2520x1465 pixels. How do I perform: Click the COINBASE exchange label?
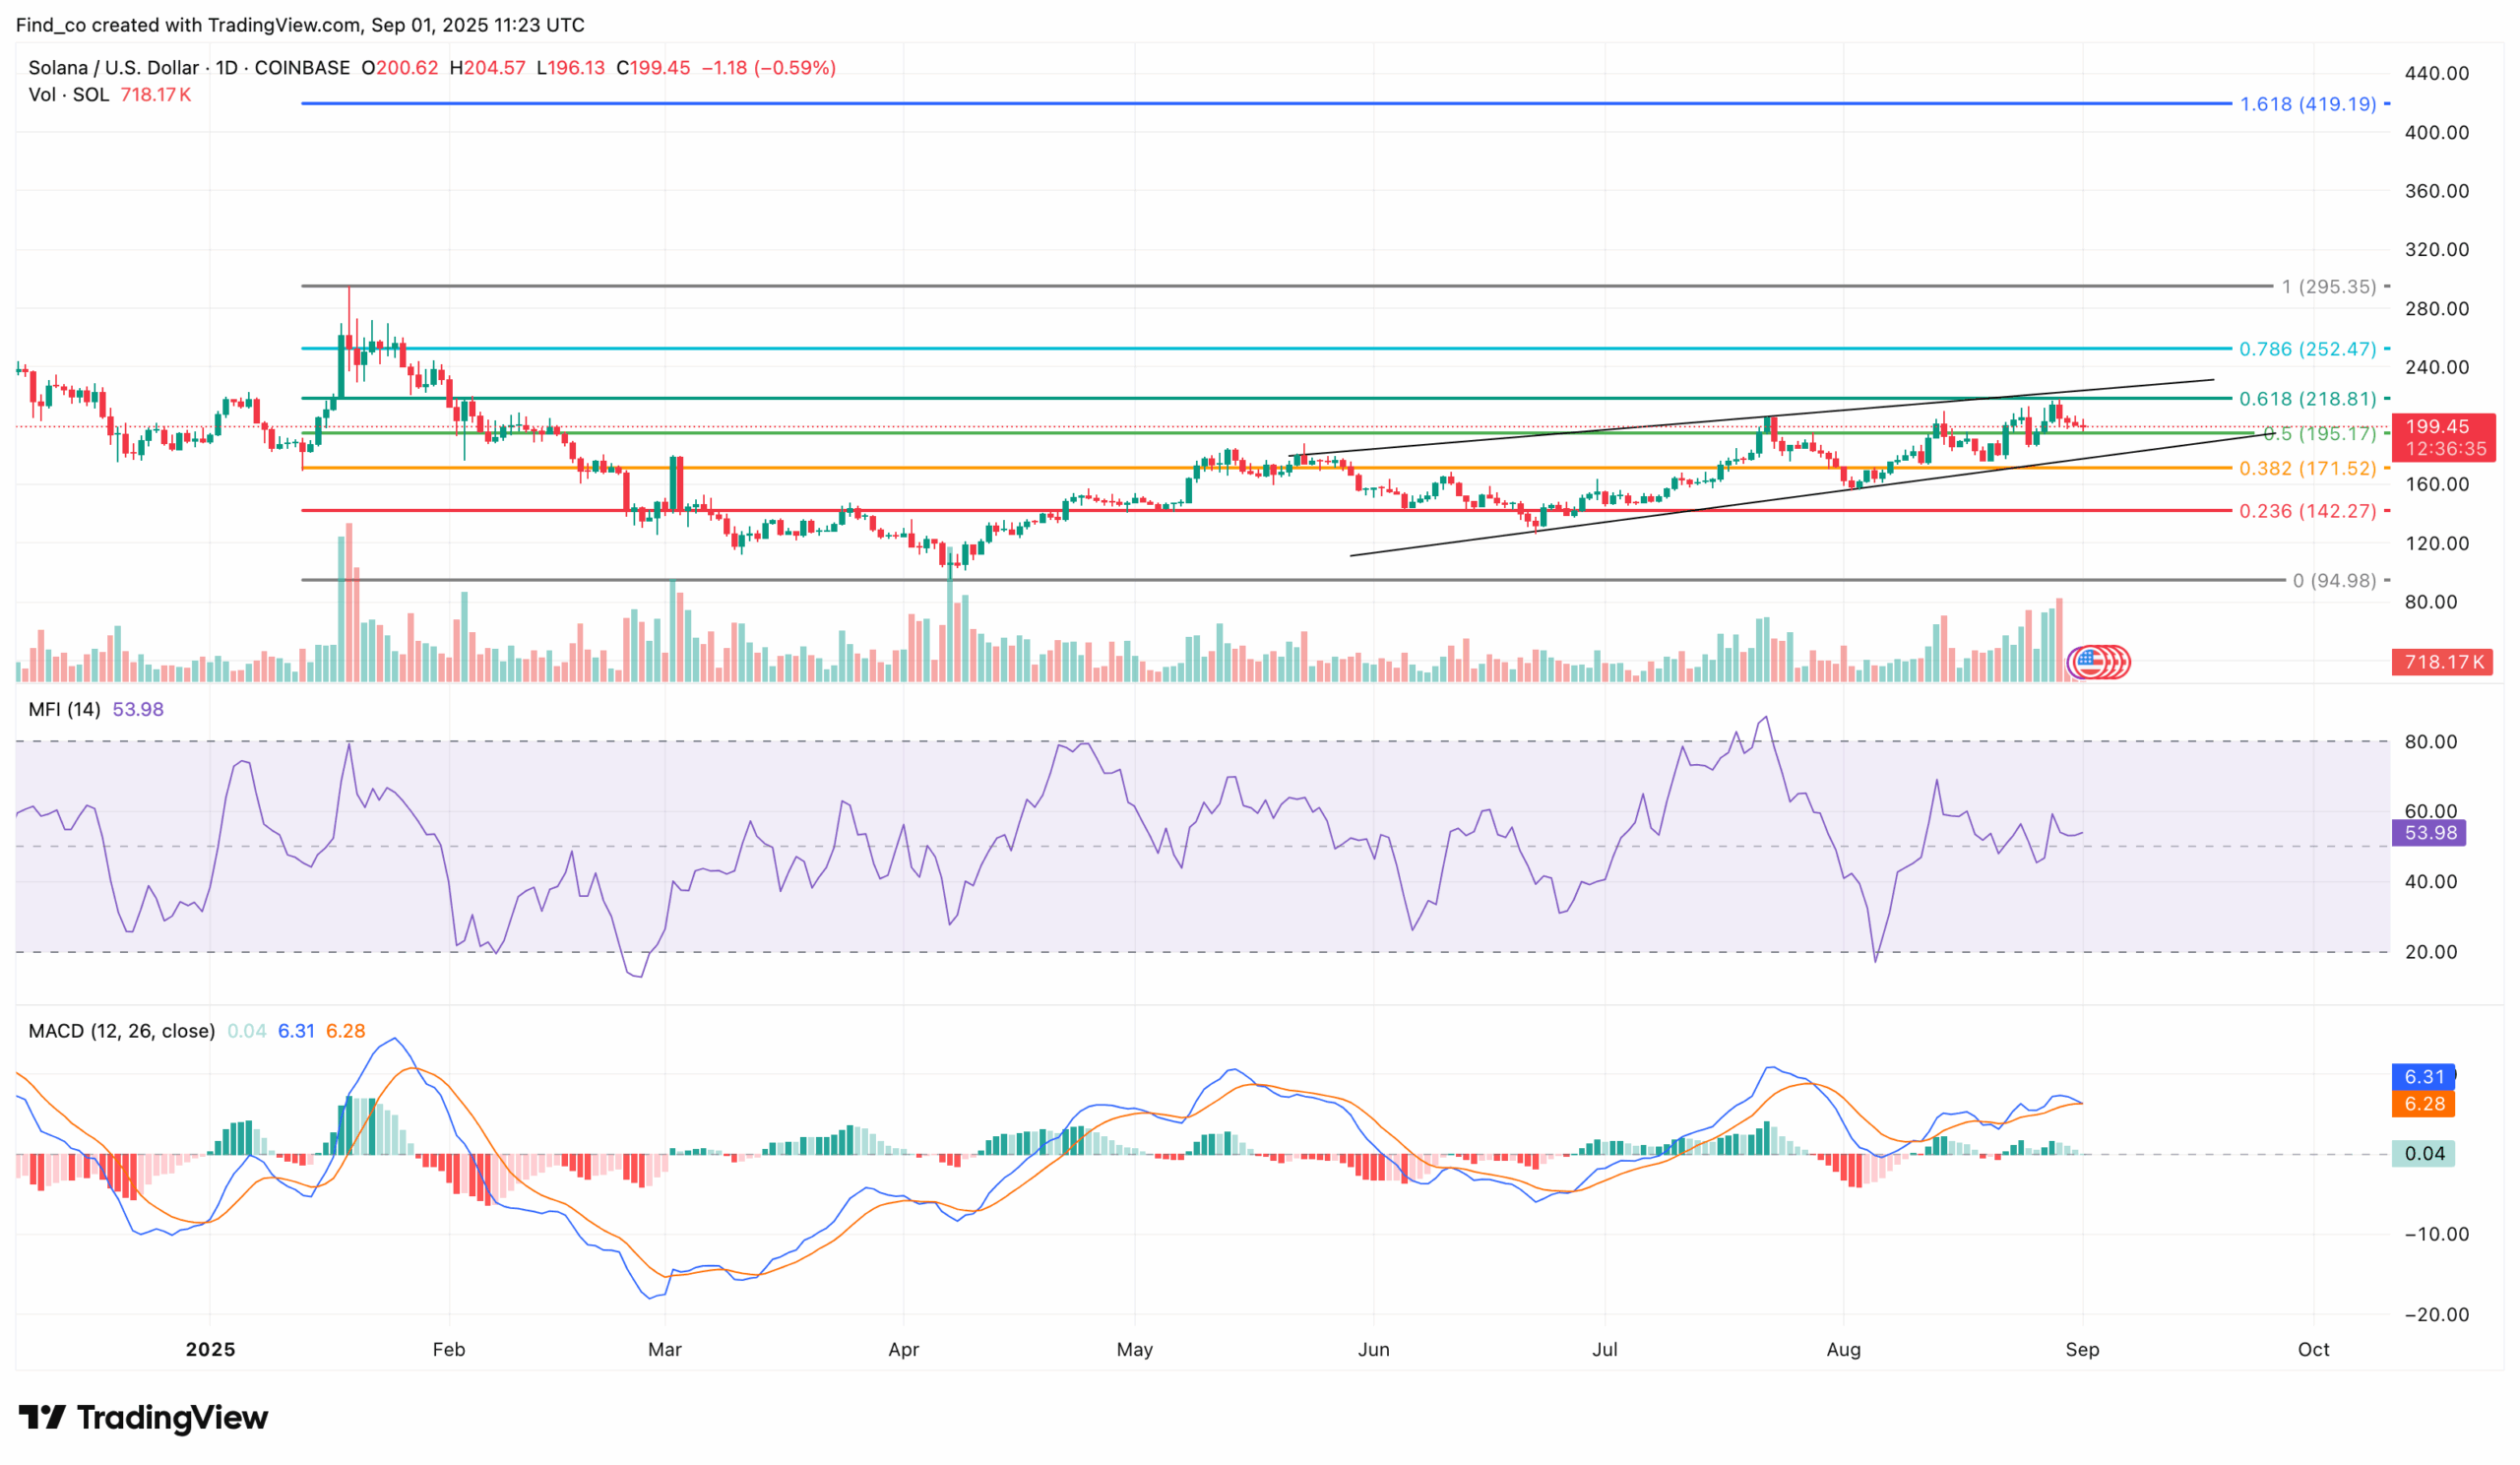coord(306,67)
